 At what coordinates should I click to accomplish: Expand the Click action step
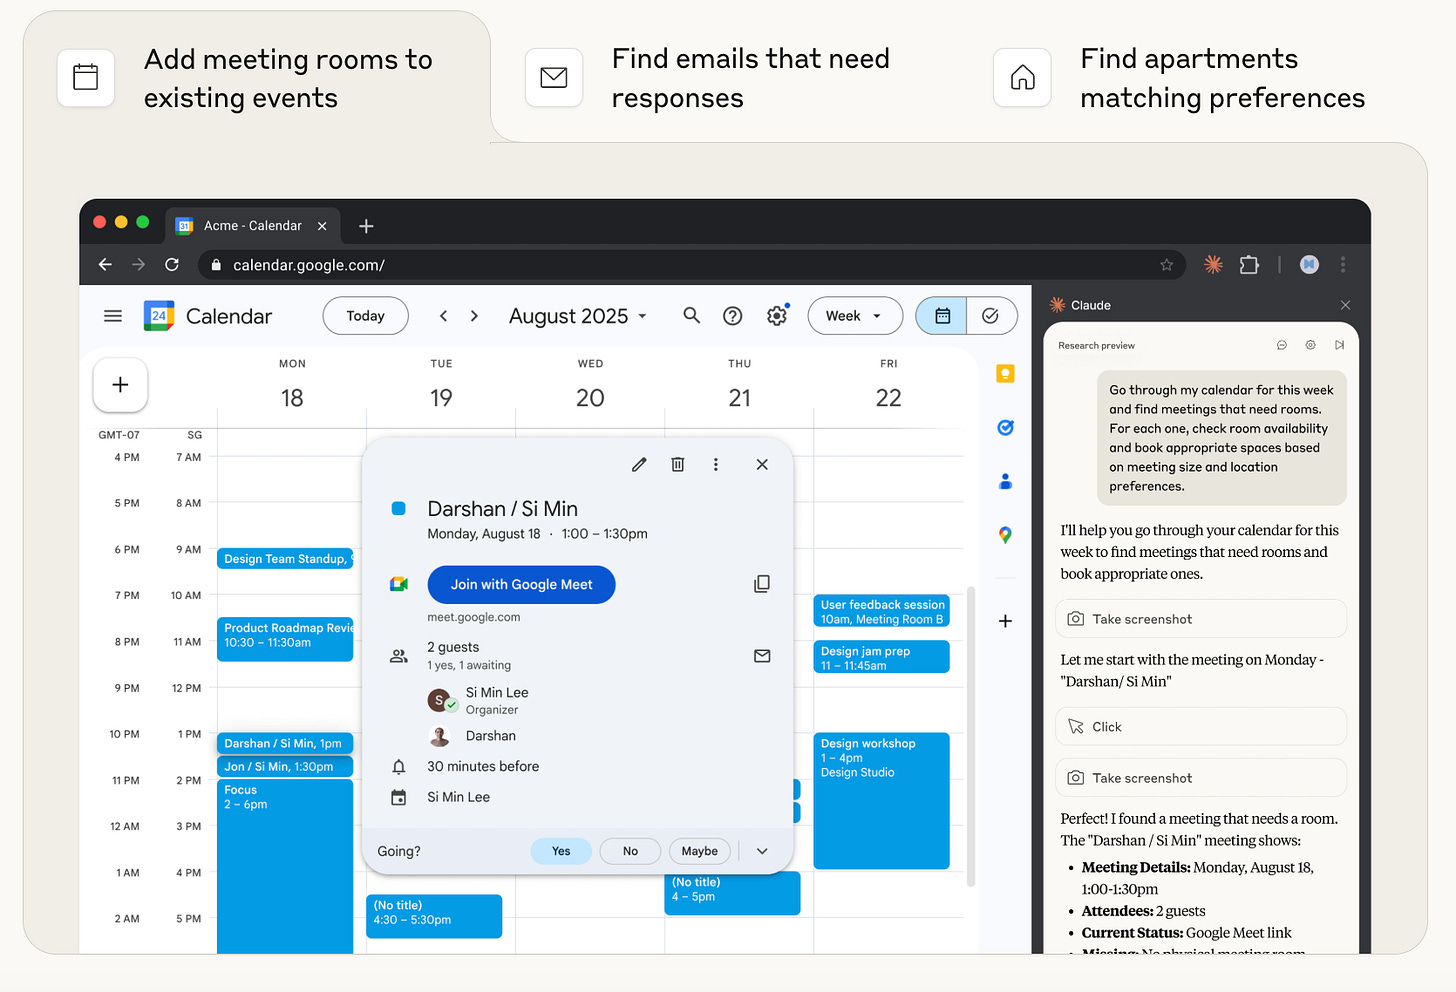[1201, 726]
